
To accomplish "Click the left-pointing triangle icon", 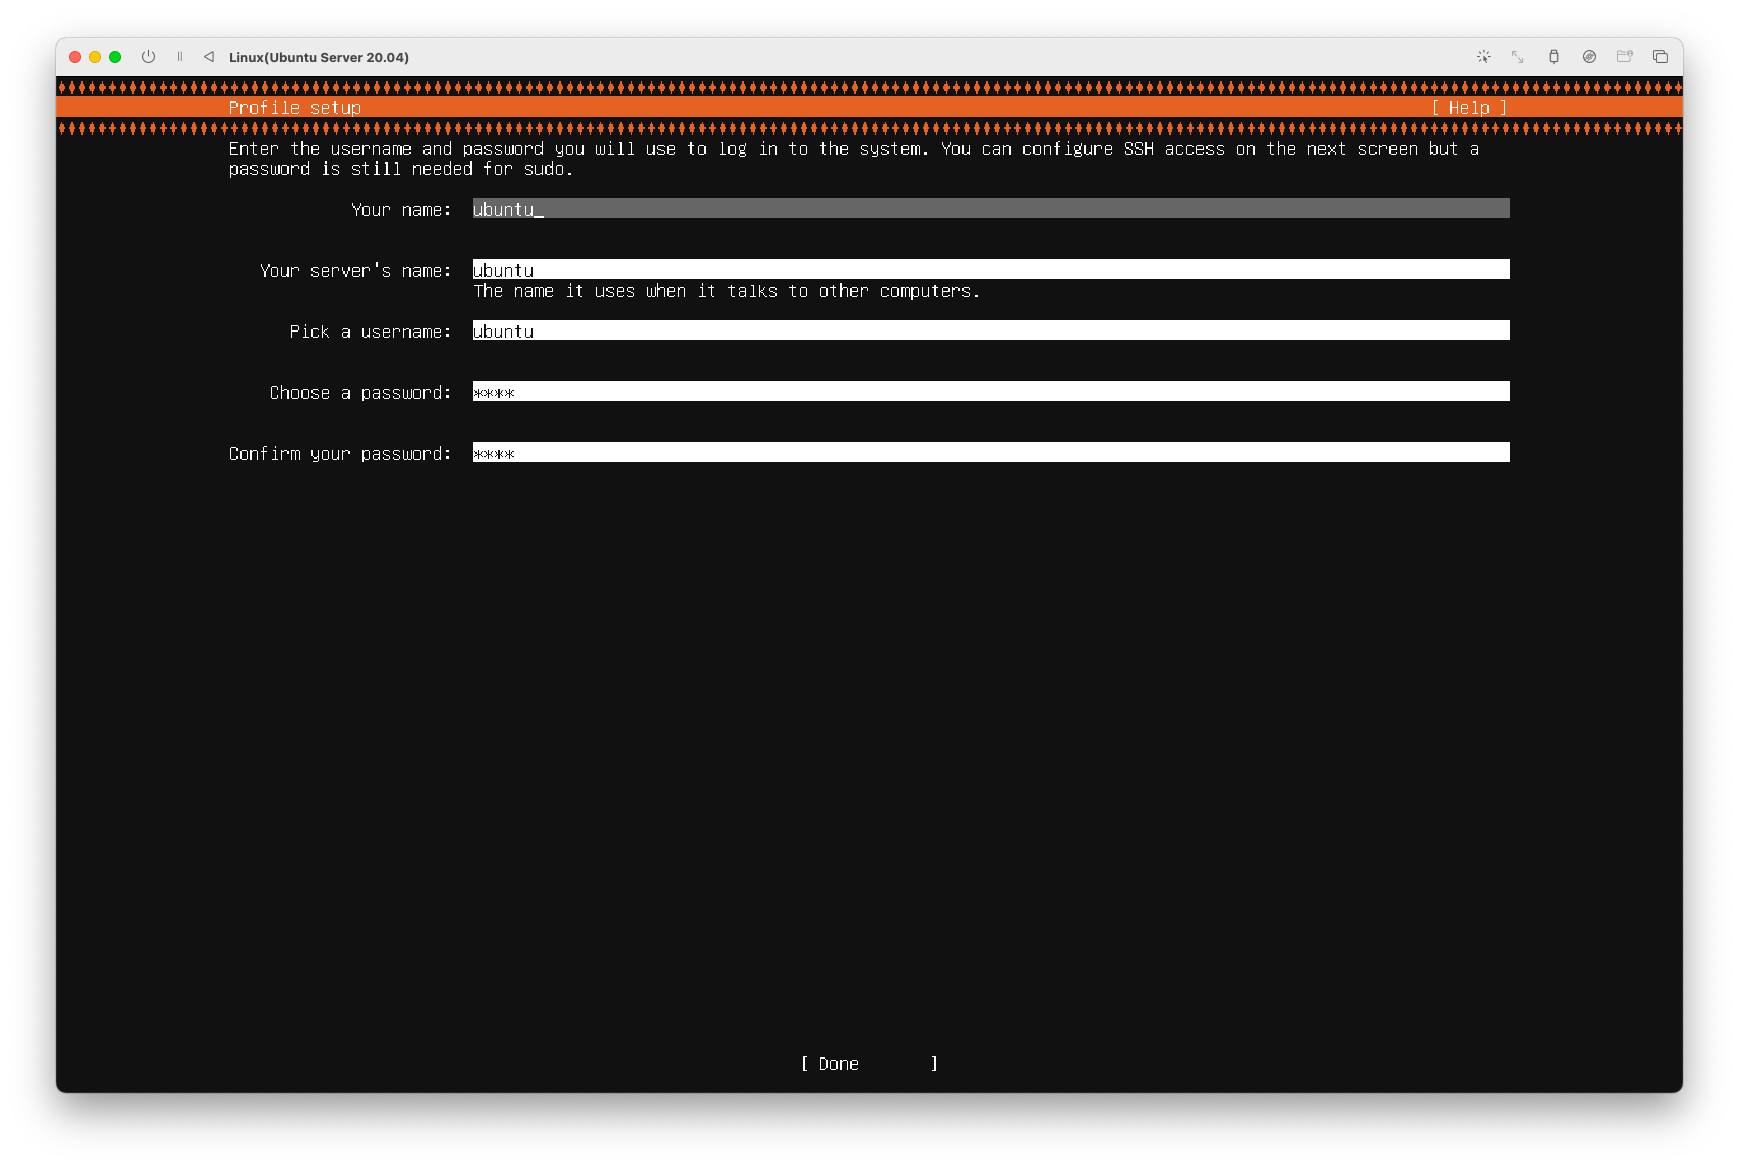I will coord(209,57).
